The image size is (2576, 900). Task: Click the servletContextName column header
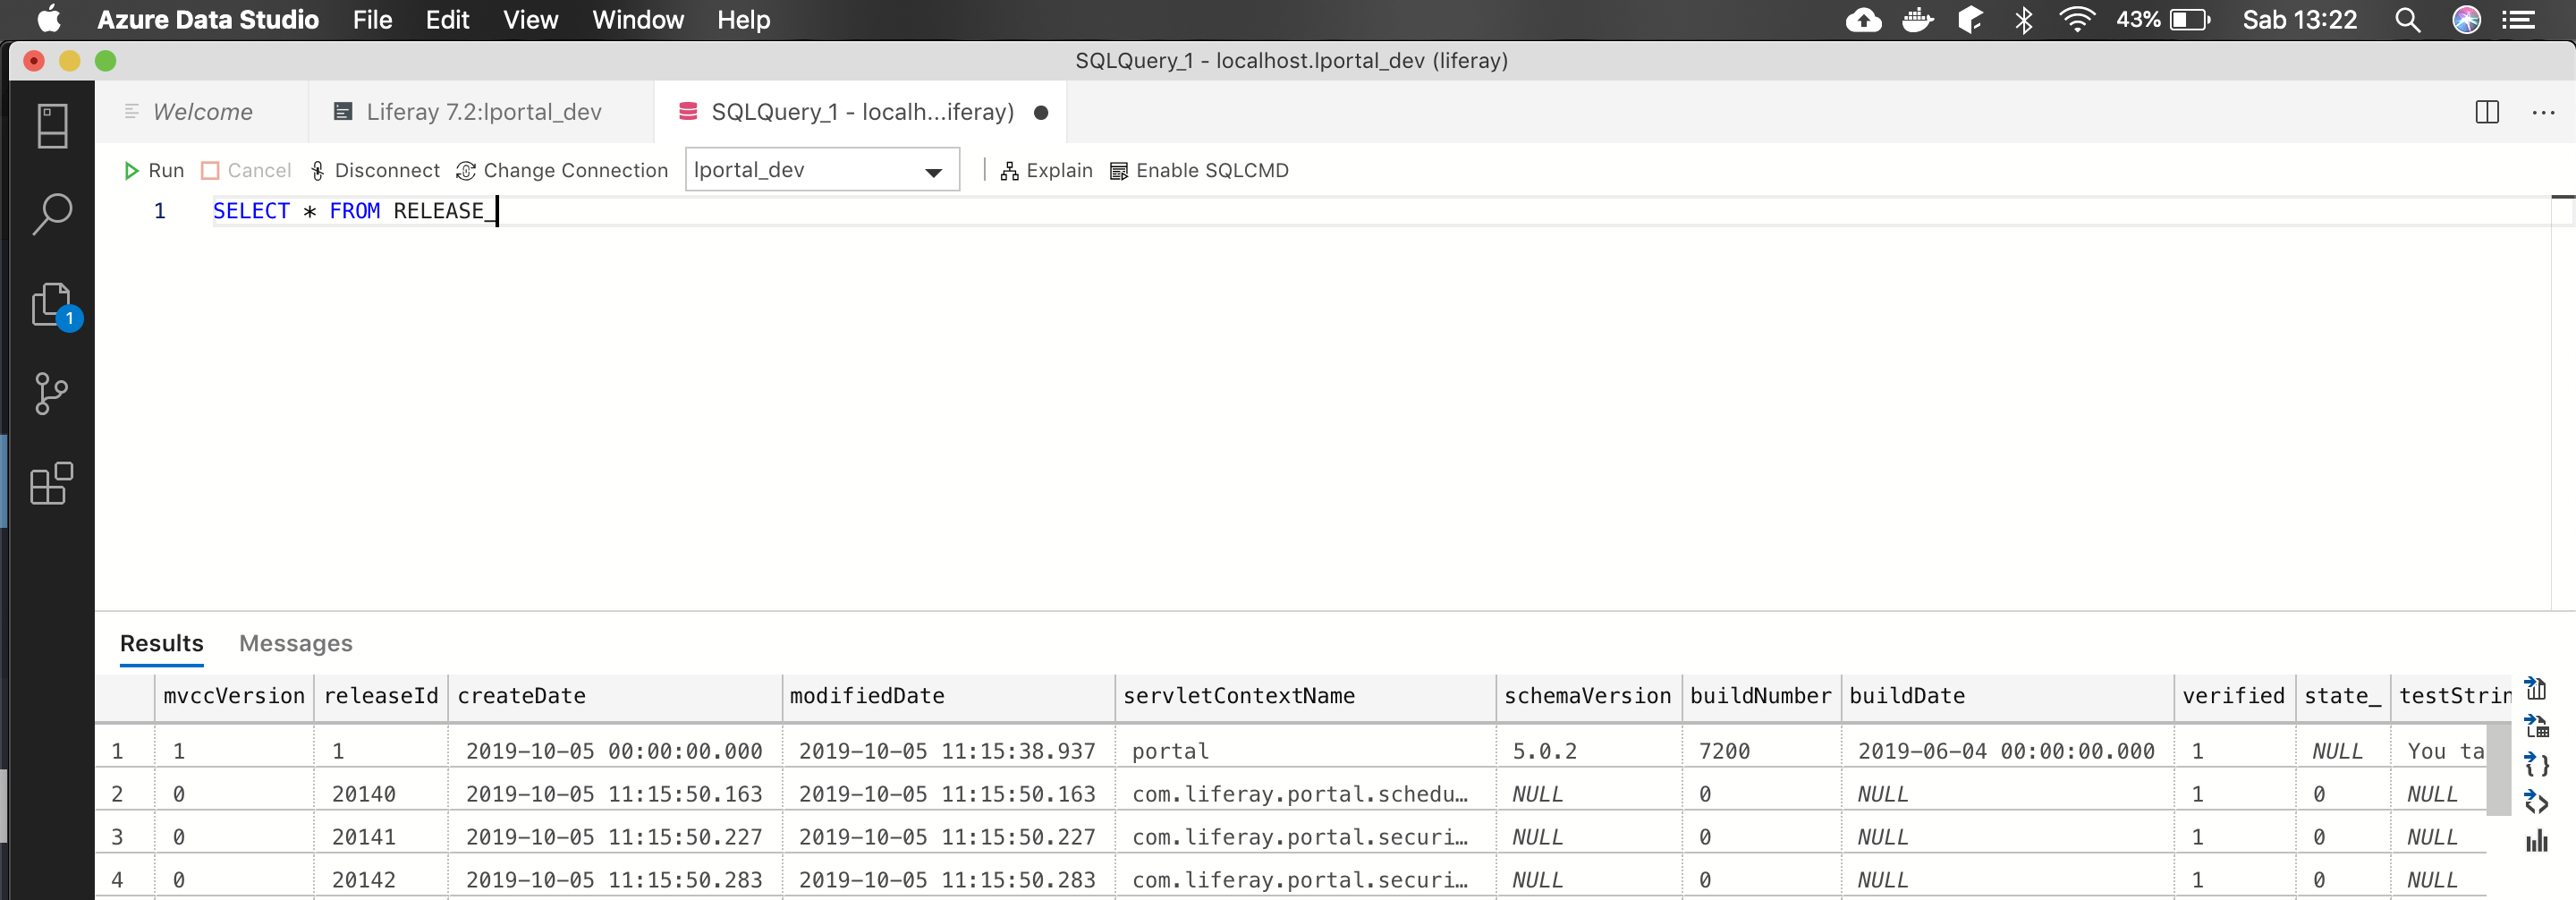click(x=1305, y=696)
